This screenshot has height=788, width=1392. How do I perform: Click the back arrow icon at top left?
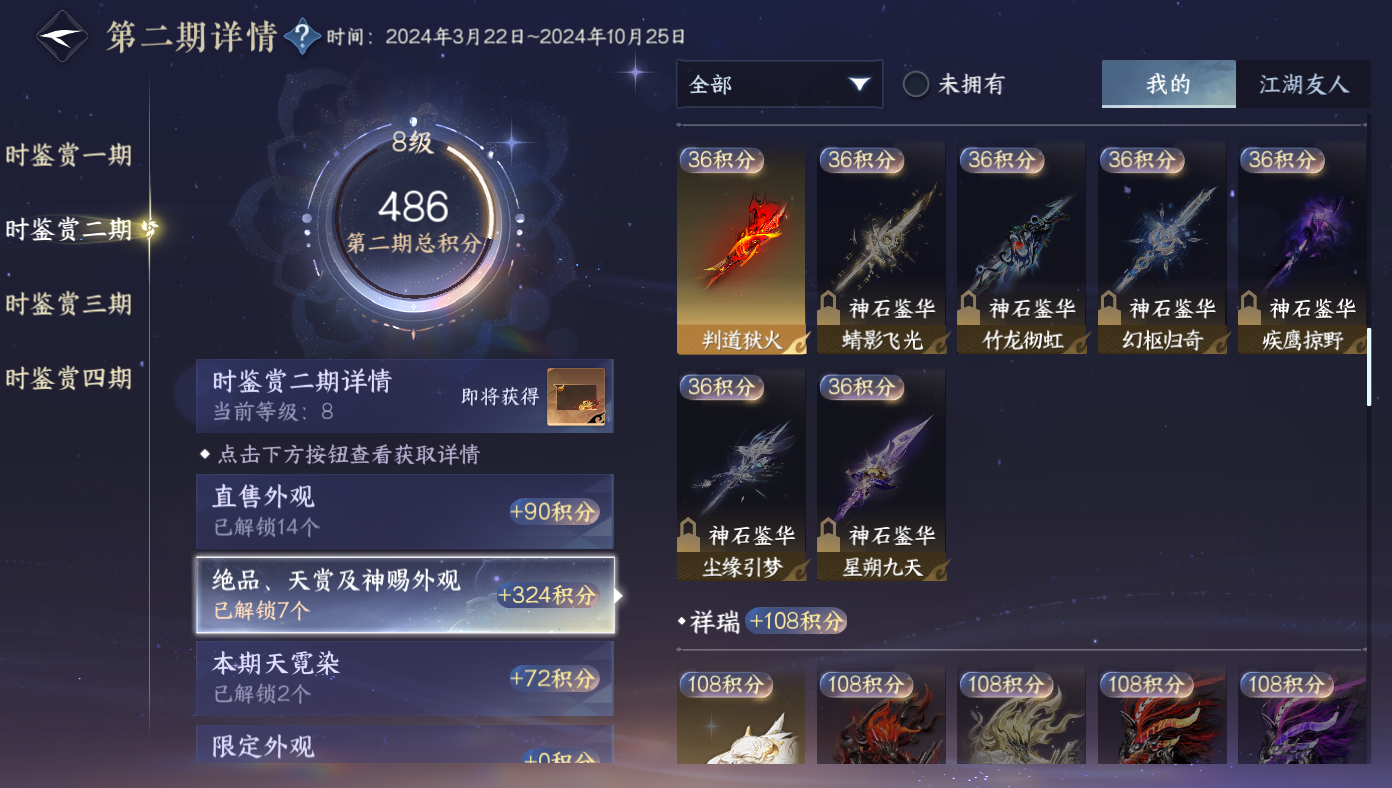click(62, 37)
